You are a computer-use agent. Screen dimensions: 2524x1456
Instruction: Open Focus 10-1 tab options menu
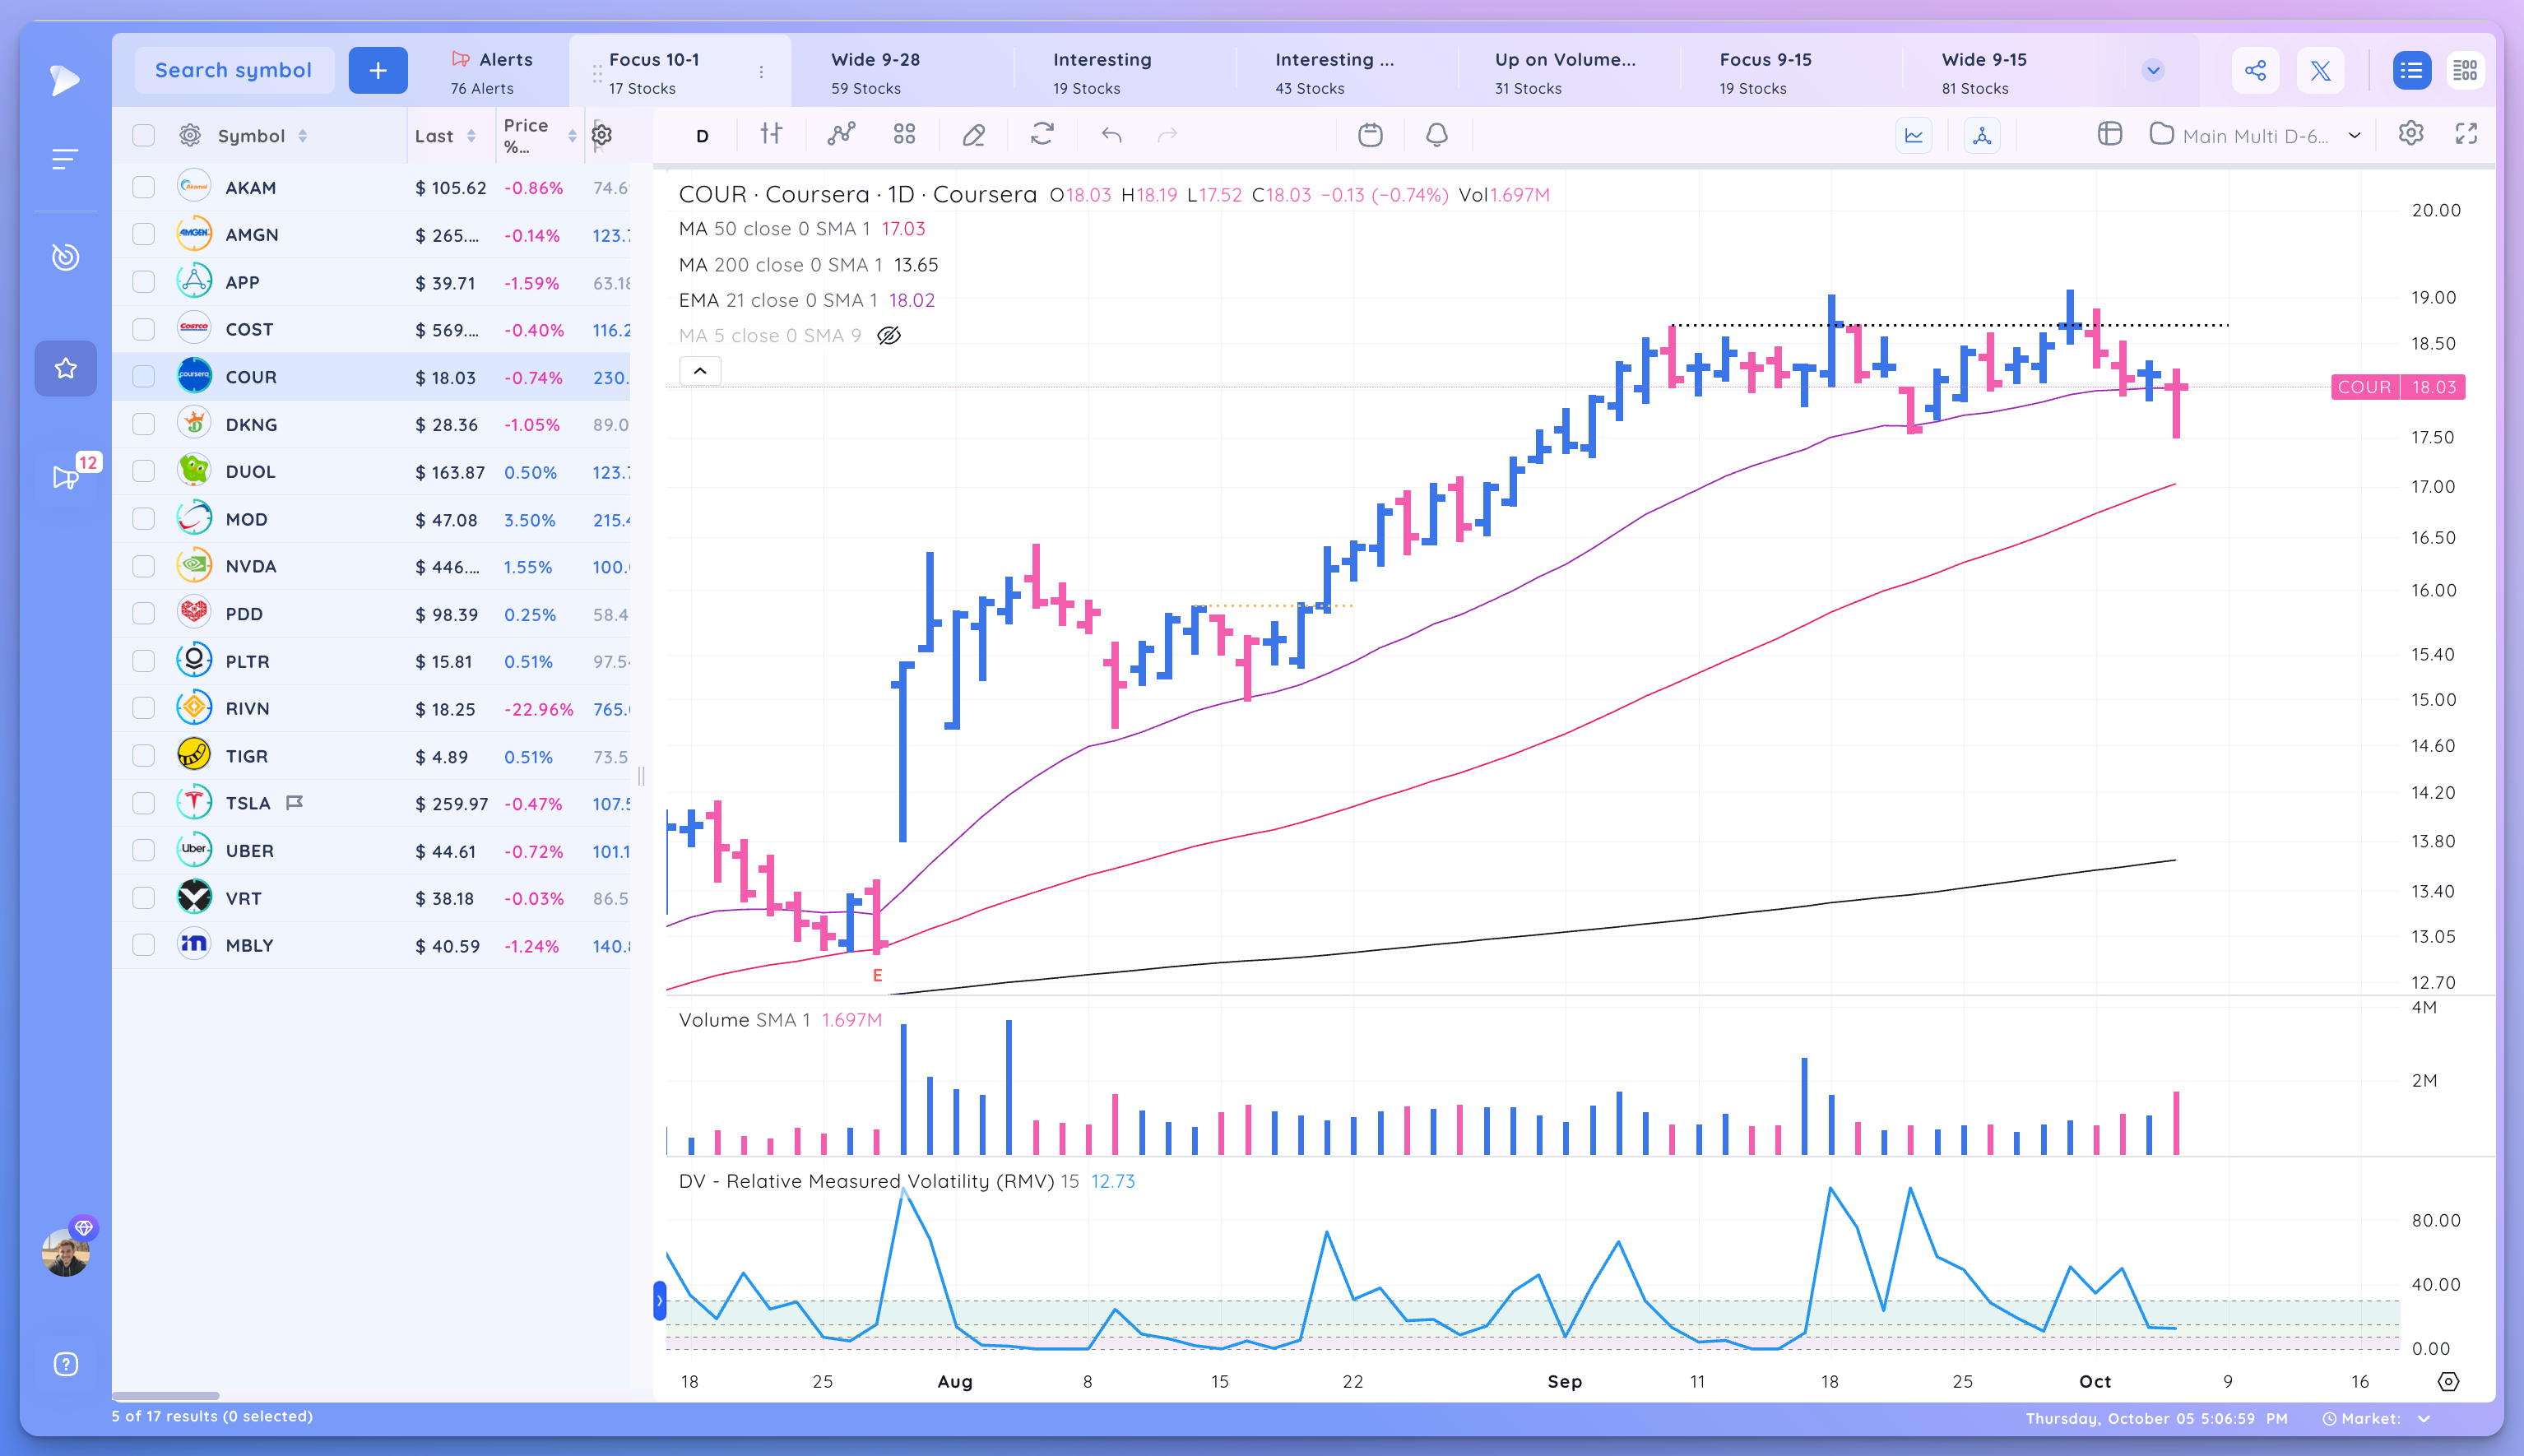pyautogui.click(x=762, y=72)
